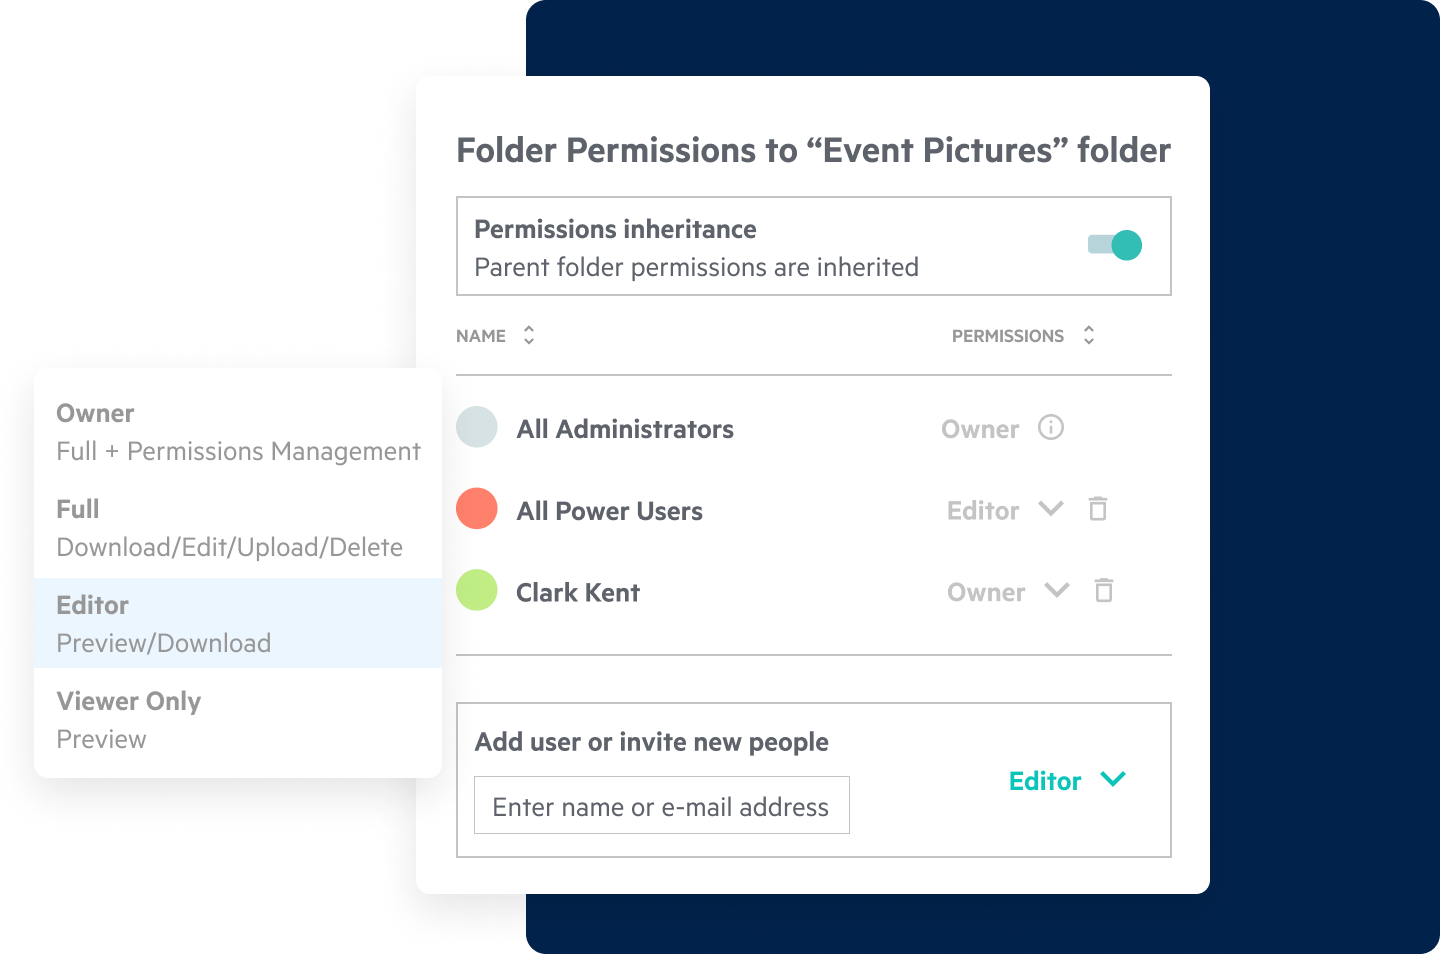This screenshot has height=954, width=1440.
Task: Remove Clark Kent with the trash icon
Action: point(1103,591)
